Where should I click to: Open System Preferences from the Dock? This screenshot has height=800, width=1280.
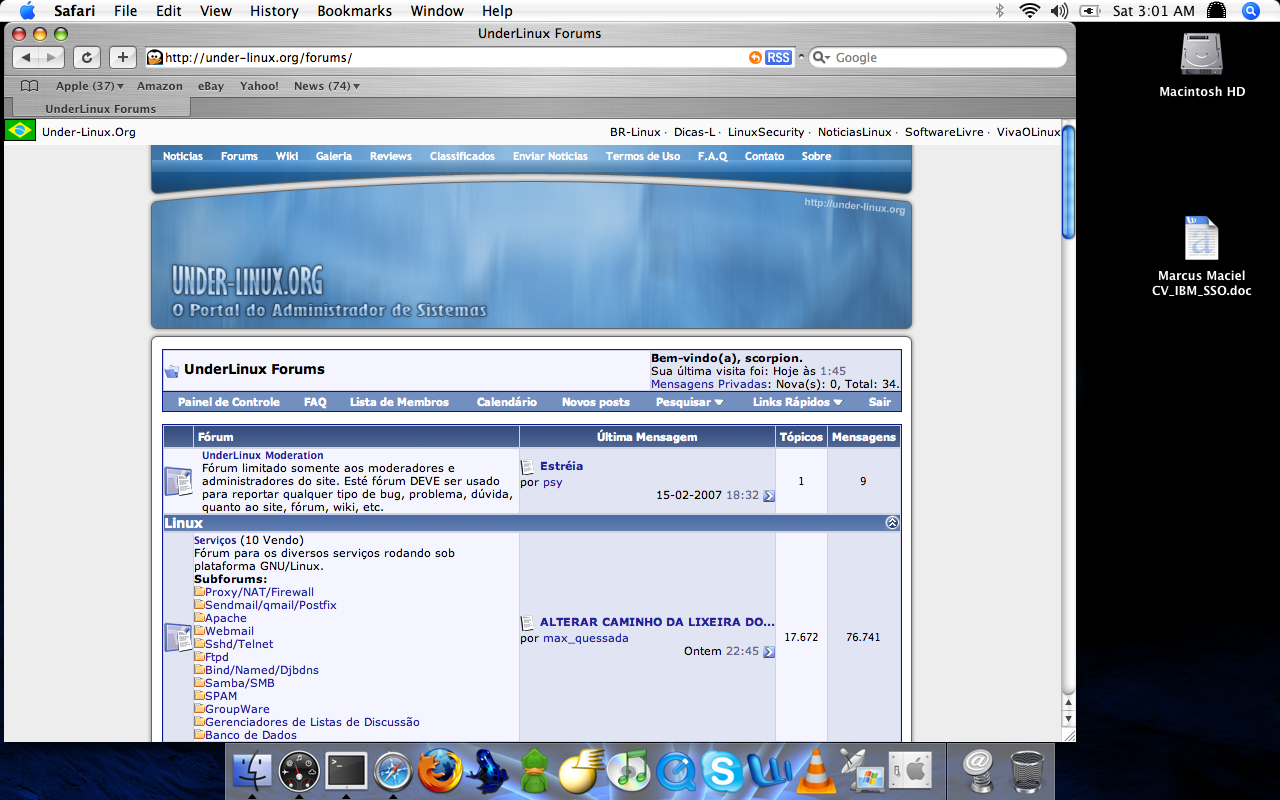click(x=910, y=771)
